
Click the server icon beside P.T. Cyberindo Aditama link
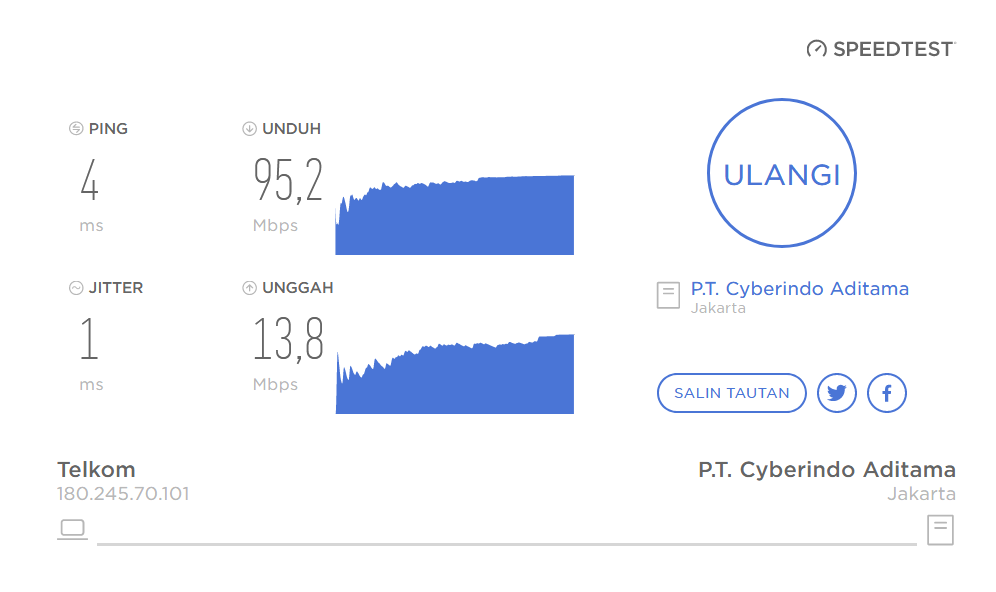tap(668, 295)
